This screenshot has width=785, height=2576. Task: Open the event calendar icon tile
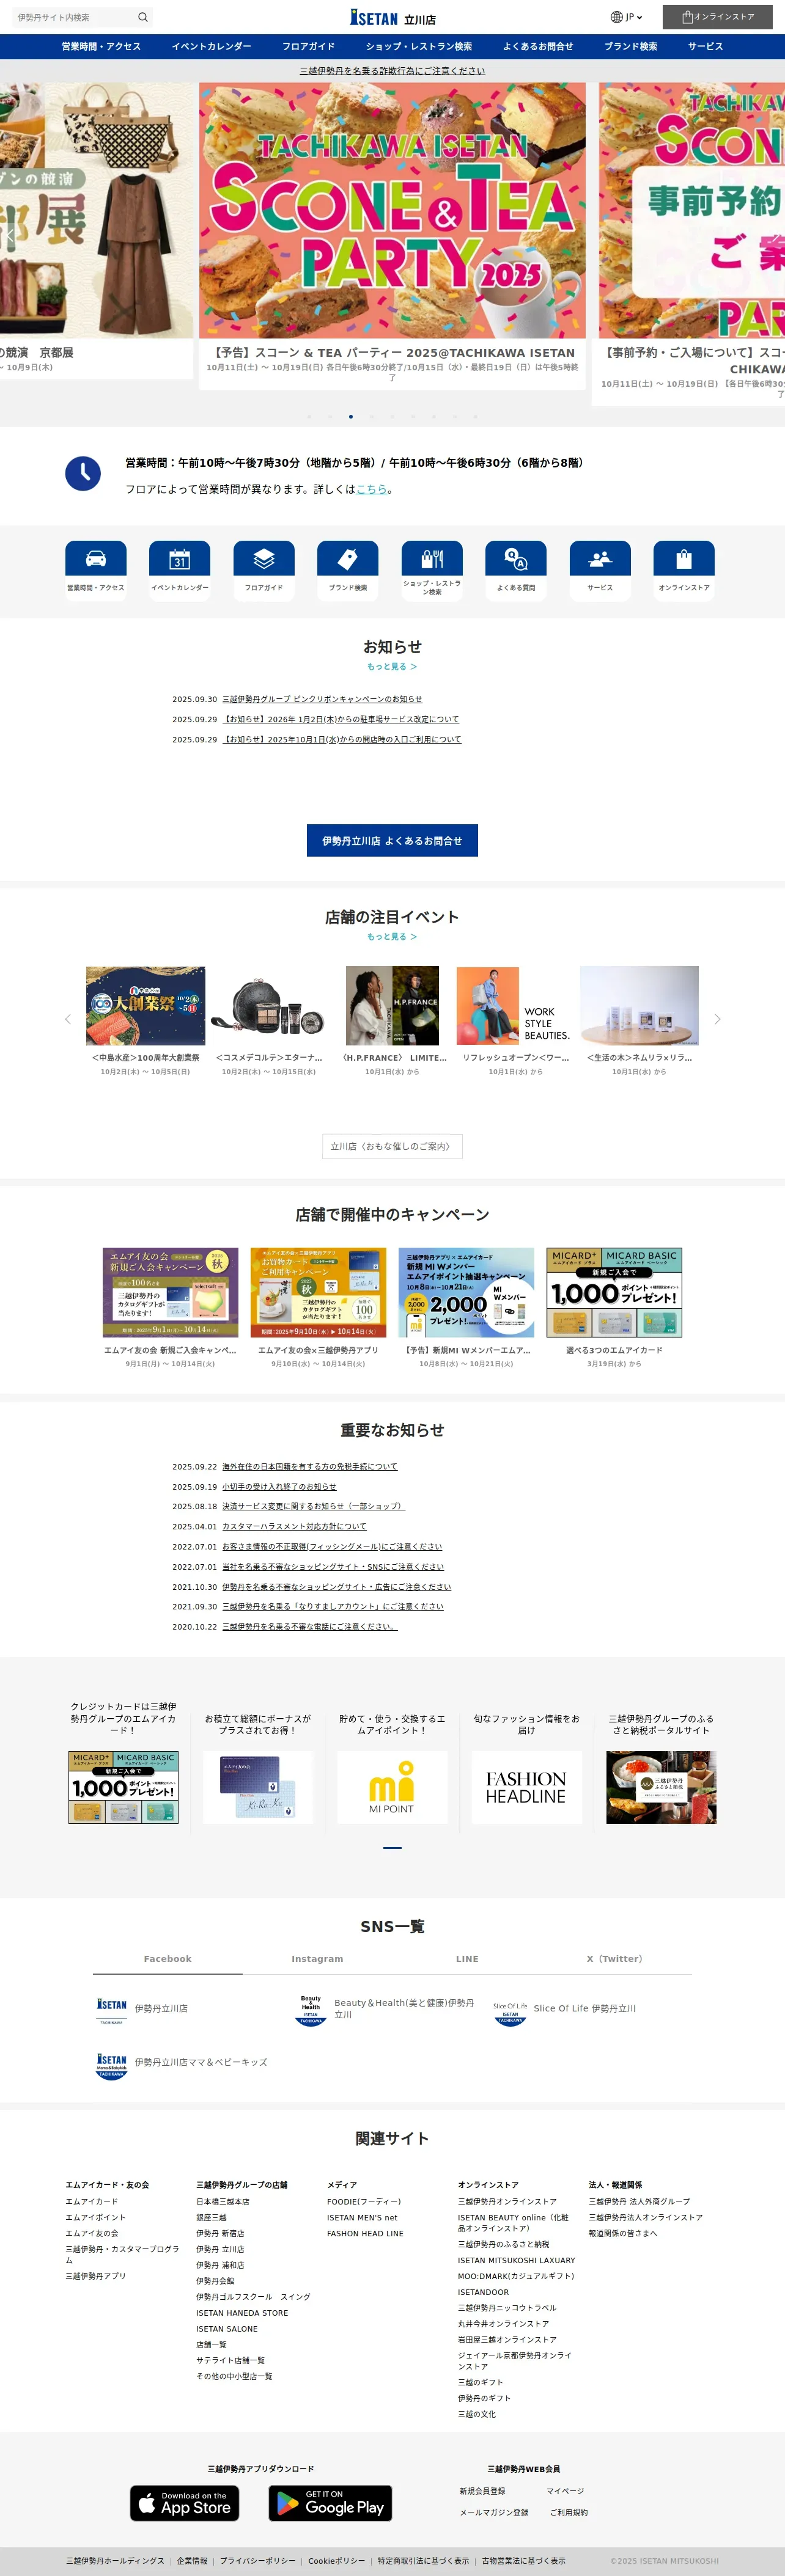(179, 559)
